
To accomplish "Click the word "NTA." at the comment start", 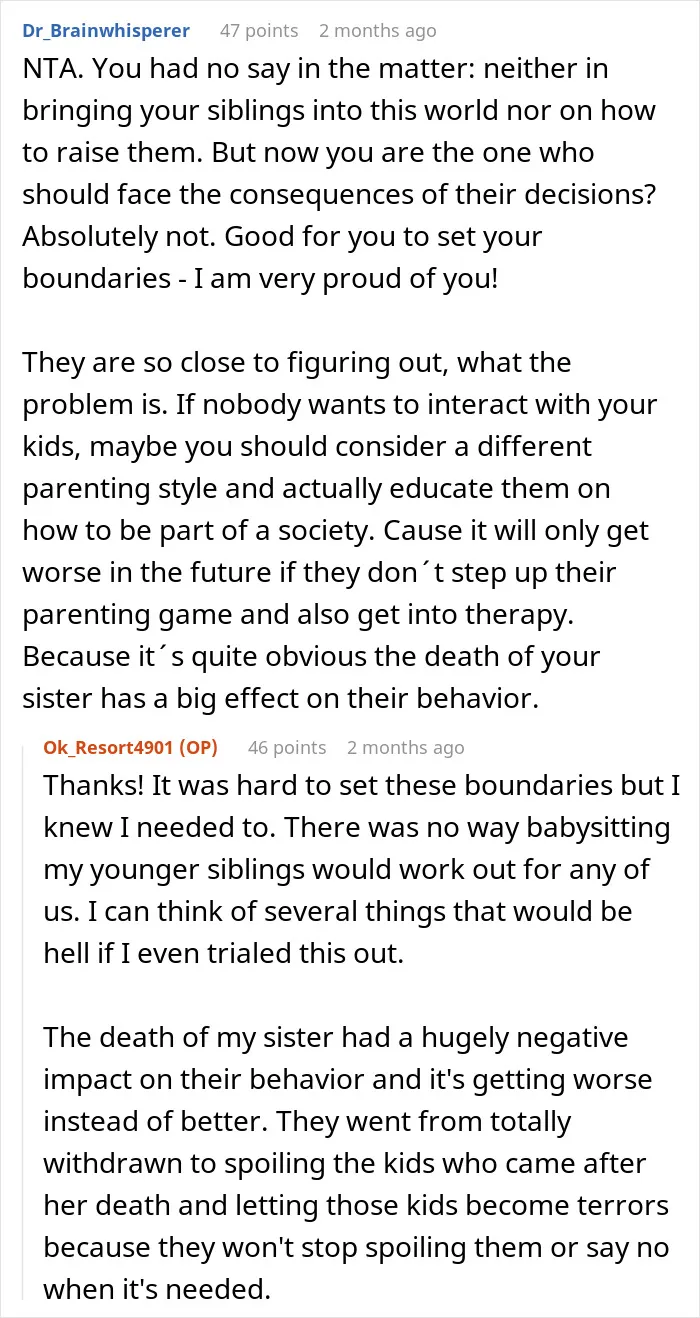I will pos(51,69).
